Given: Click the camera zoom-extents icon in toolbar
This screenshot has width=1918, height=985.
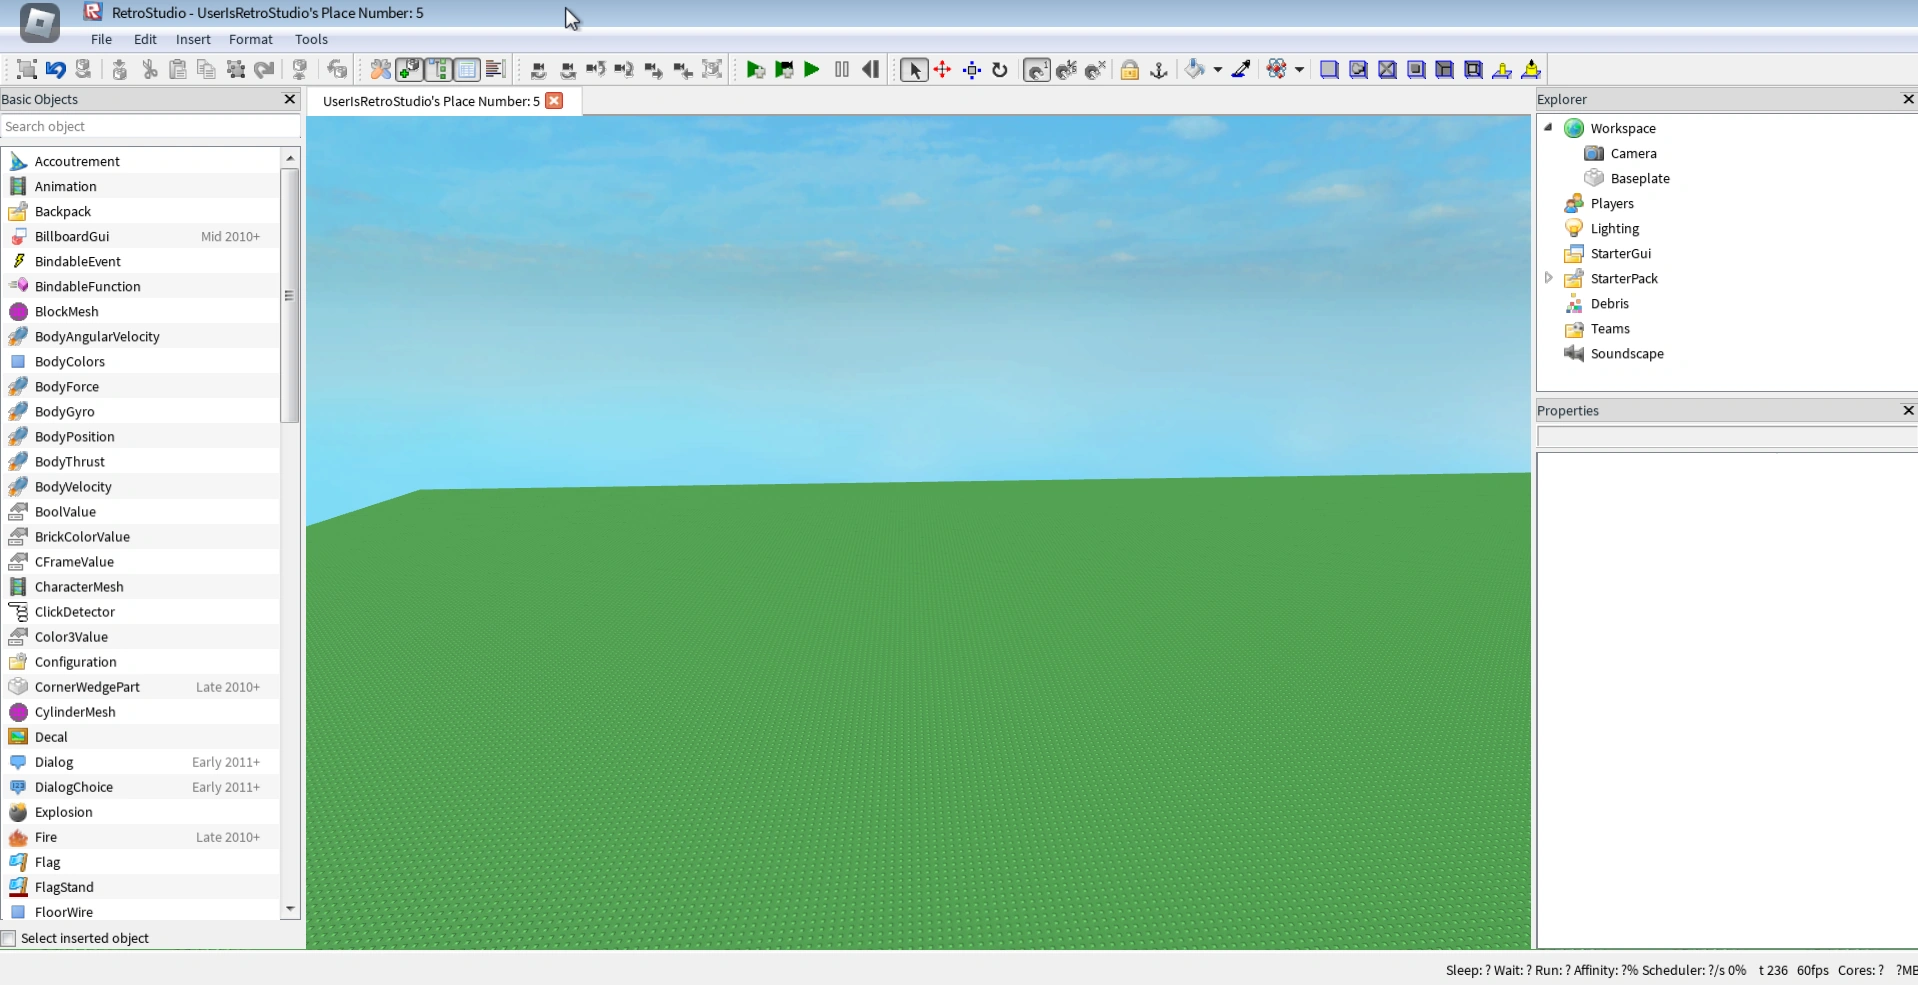Looking at the screenshot, I should (711, 69).
